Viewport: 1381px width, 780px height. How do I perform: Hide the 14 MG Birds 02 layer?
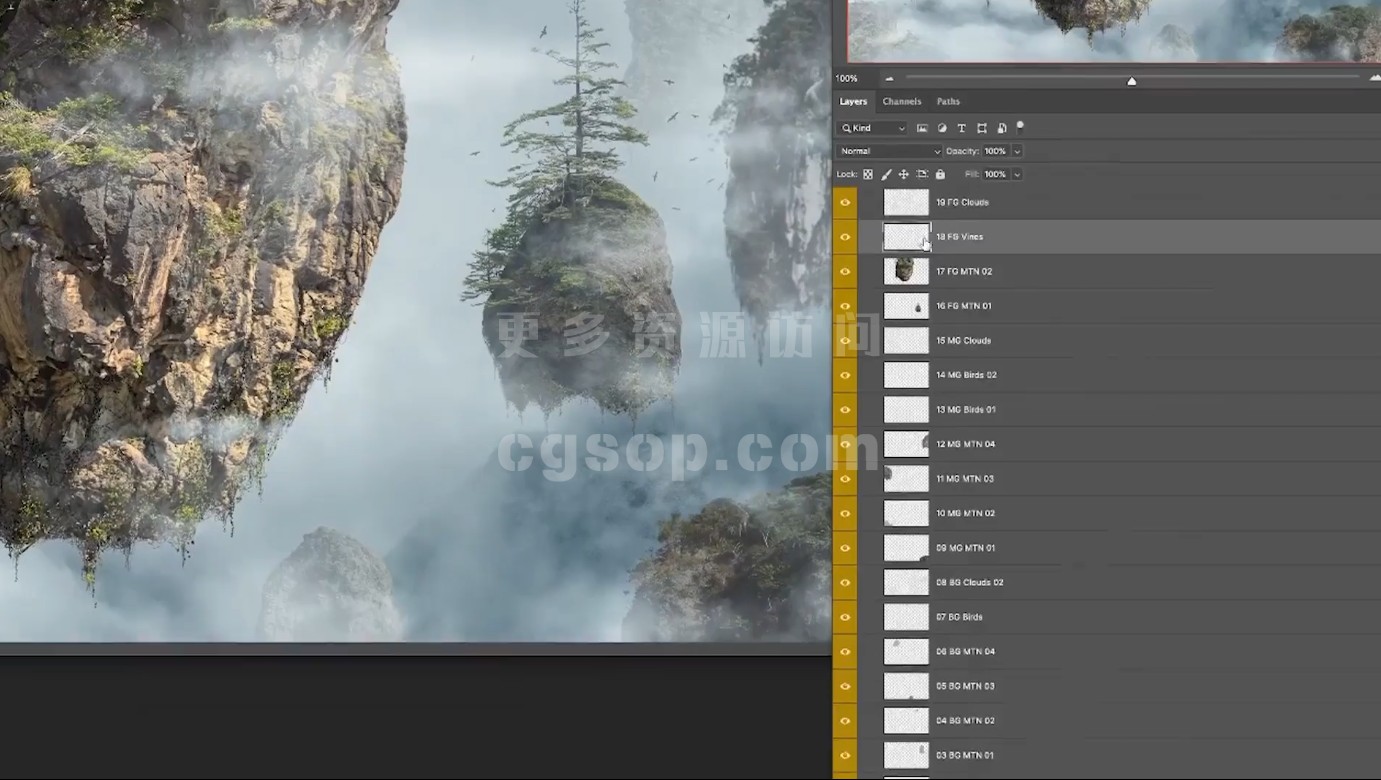pos(845,375)
